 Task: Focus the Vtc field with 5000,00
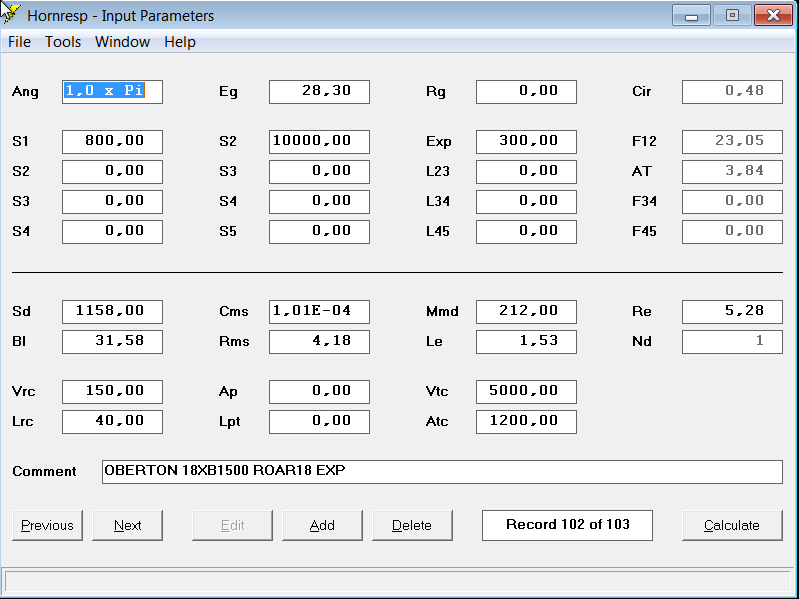[x=526, y=392]
